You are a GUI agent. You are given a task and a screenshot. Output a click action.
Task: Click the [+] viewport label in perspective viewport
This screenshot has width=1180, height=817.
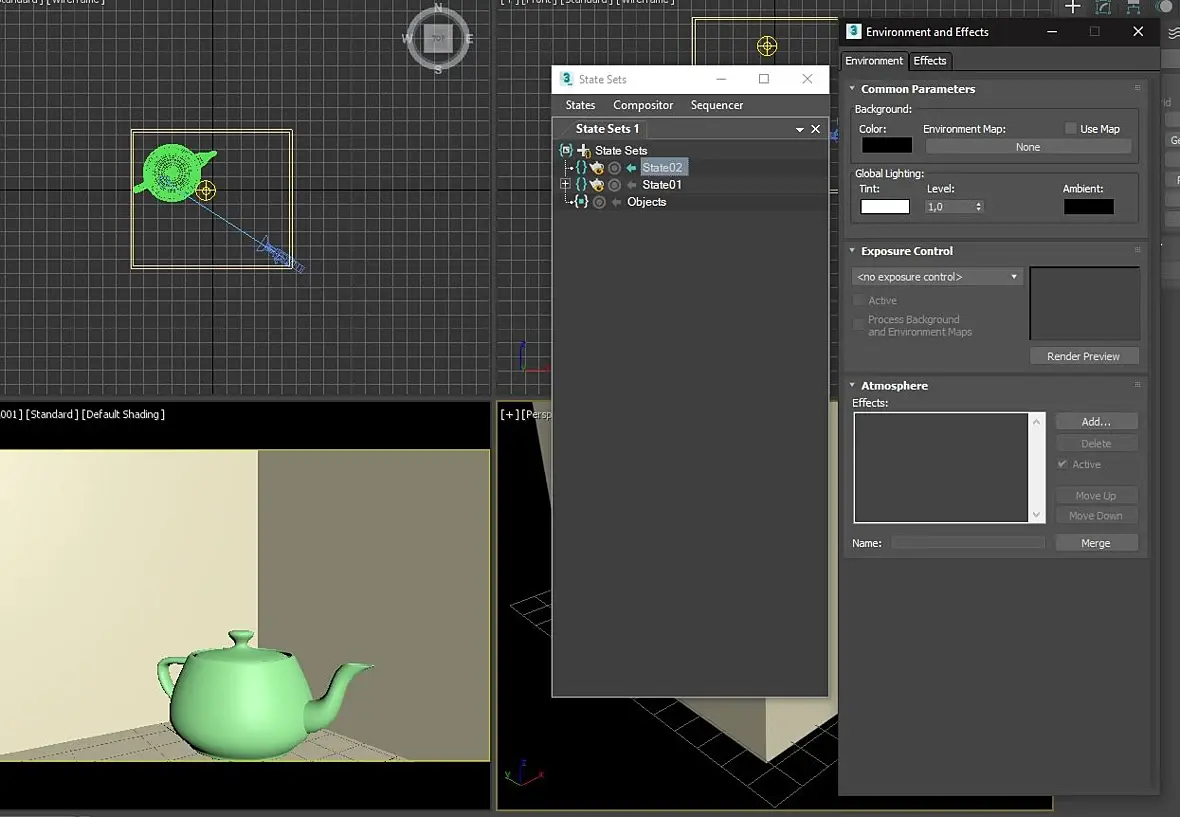pyautogui.click(x=509, y=415)
